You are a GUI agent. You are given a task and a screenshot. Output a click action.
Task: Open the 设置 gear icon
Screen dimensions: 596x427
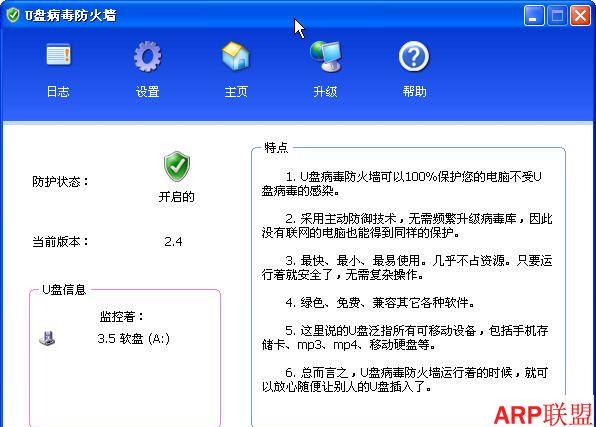(x=147, y=56)
